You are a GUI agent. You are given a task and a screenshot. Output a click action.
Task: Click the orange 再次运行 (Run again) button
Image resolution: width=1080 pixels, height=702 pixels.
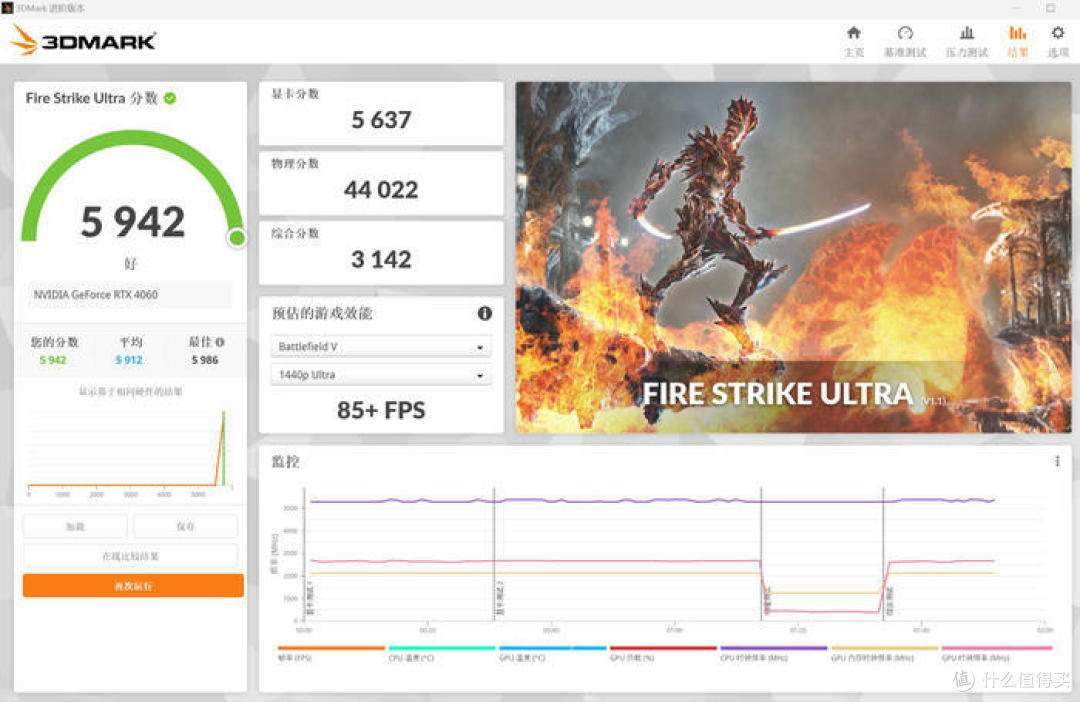coord(133,586)
